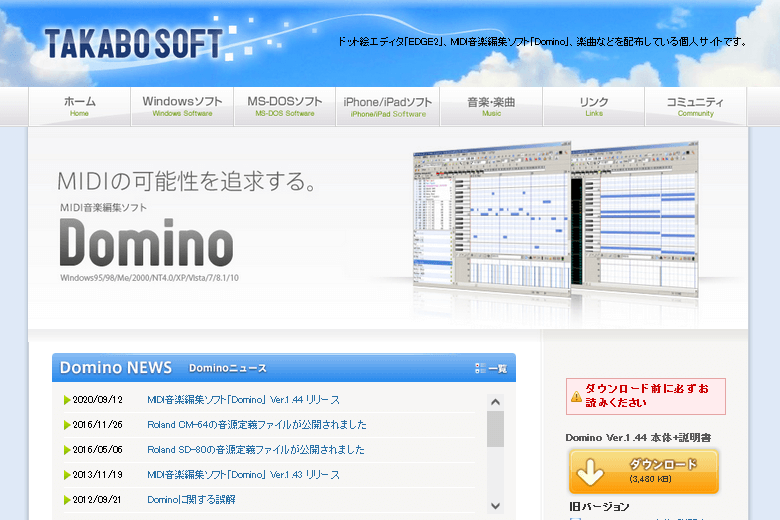This screenshot has height=520, width=780.
Task: Click the news list scrollbar thumb
Action: pos(495,428)
